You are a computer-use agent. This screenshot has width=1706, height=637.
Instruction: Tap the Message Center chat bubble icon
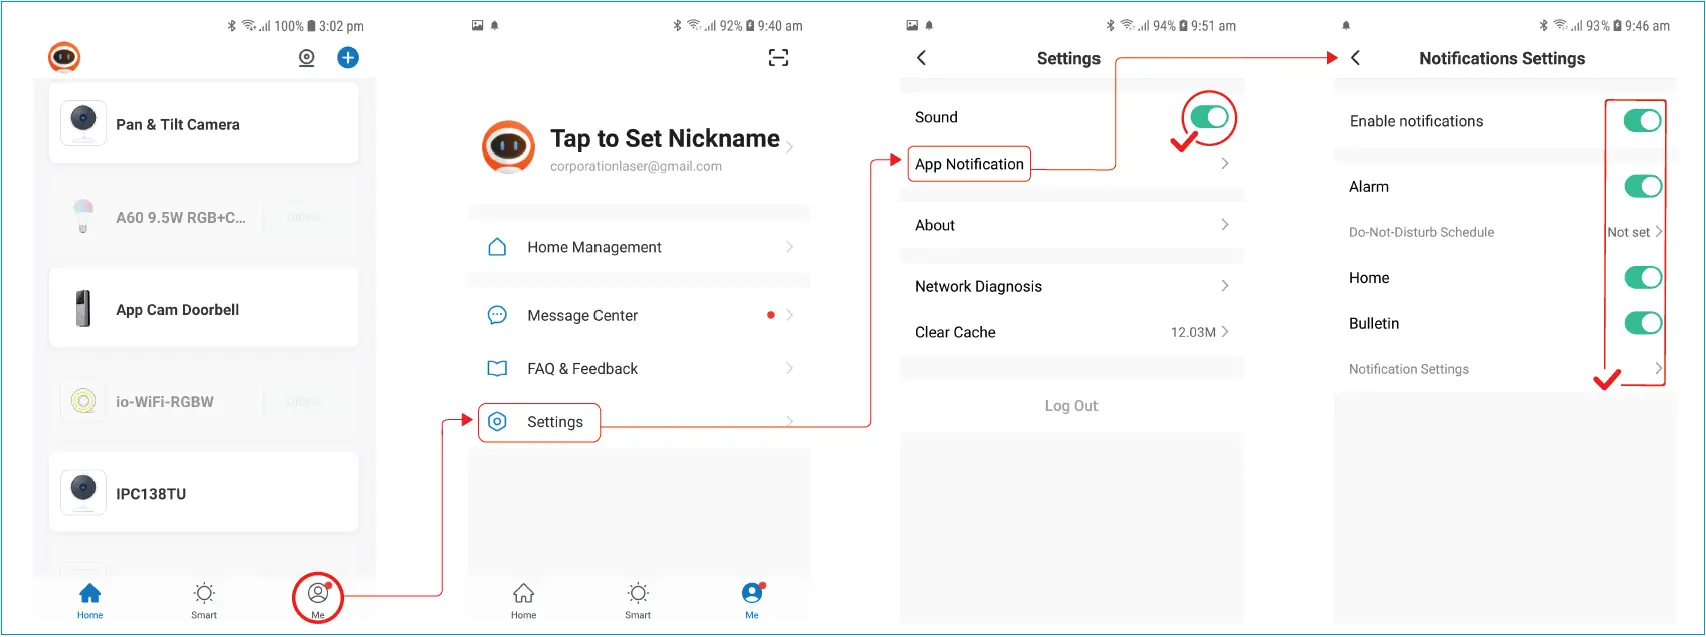pyautogui.click(x=497, y=315)
